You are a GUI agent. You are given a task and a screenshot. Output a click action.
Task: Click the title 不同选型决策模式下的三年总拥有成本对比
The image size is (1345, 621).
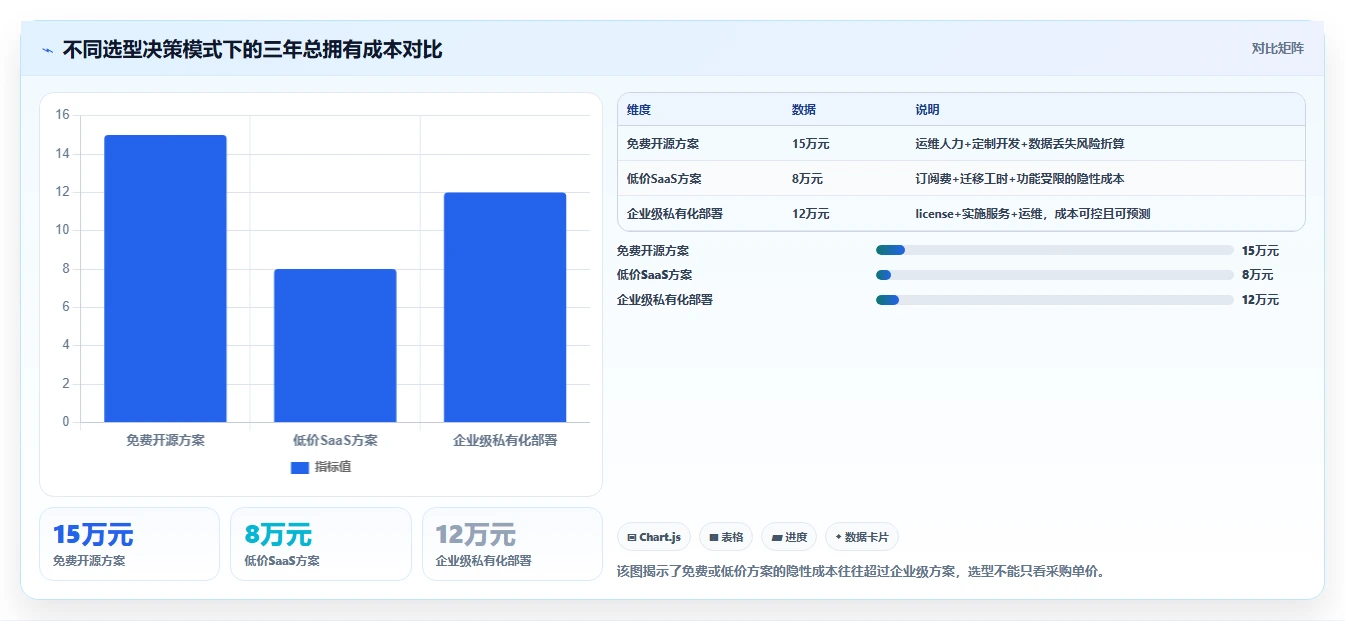tap(252, 49)
